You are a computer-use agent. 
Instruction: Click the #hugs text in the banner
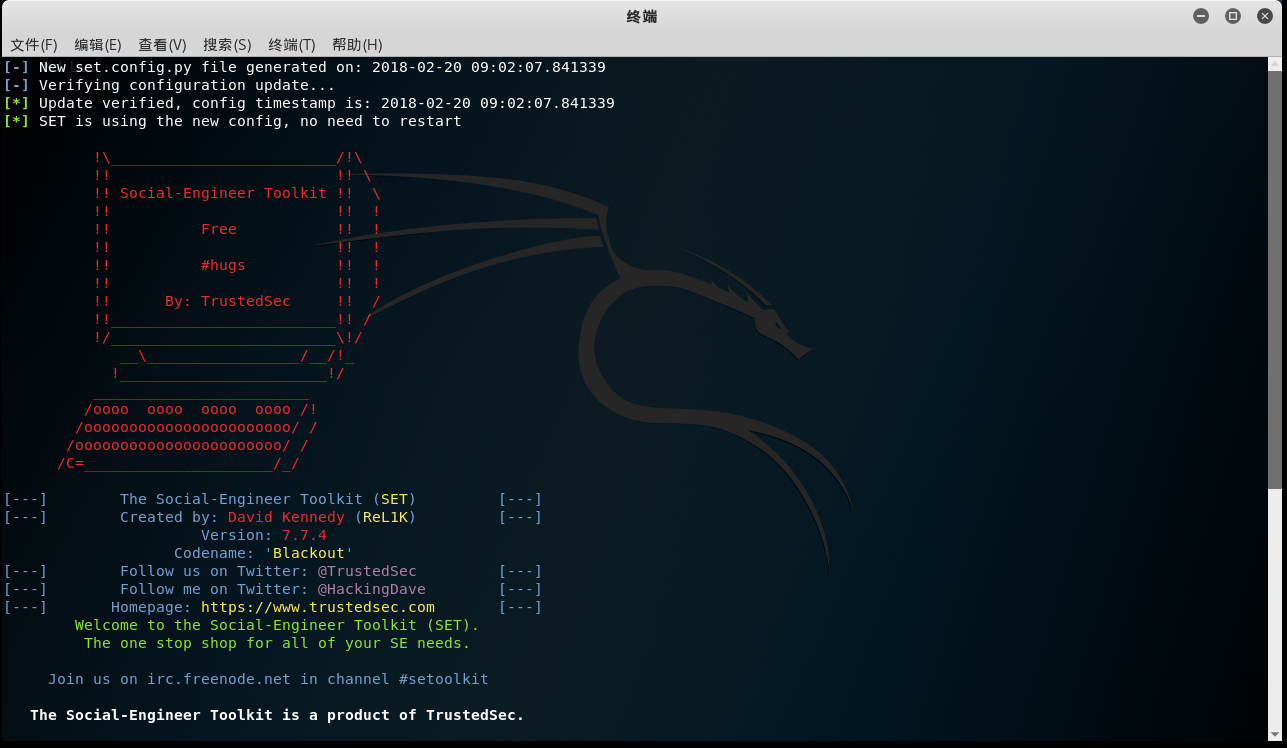click(223, 265)
